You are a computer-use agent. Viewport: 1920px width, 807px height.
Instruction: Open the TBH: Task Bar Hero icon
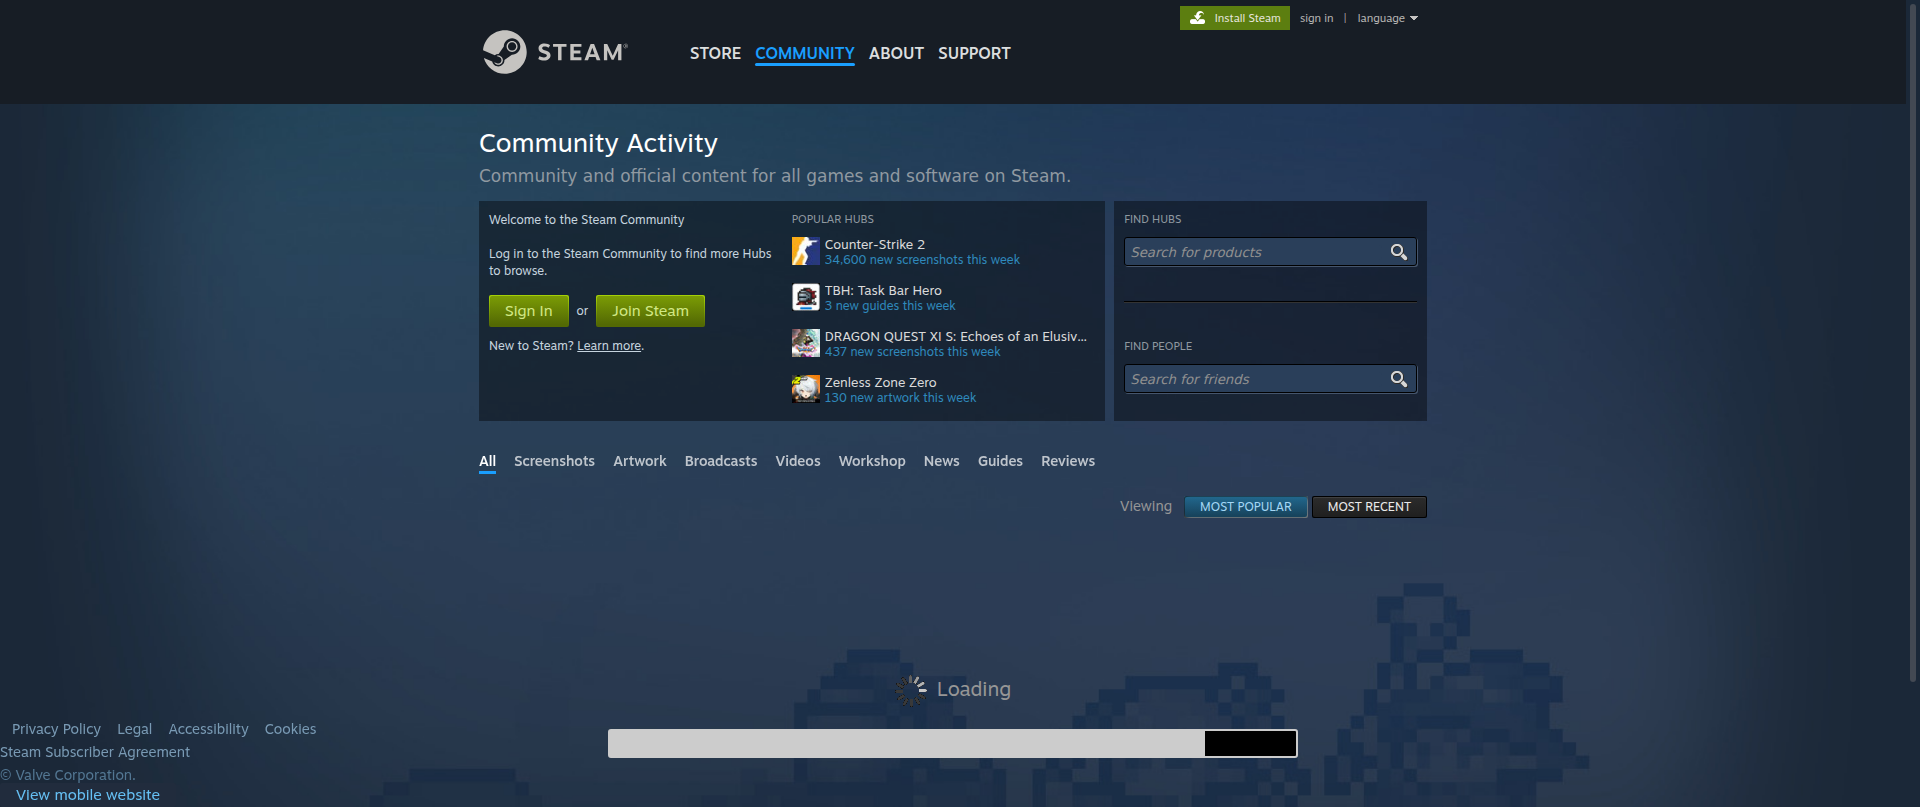tap(805, 297)
